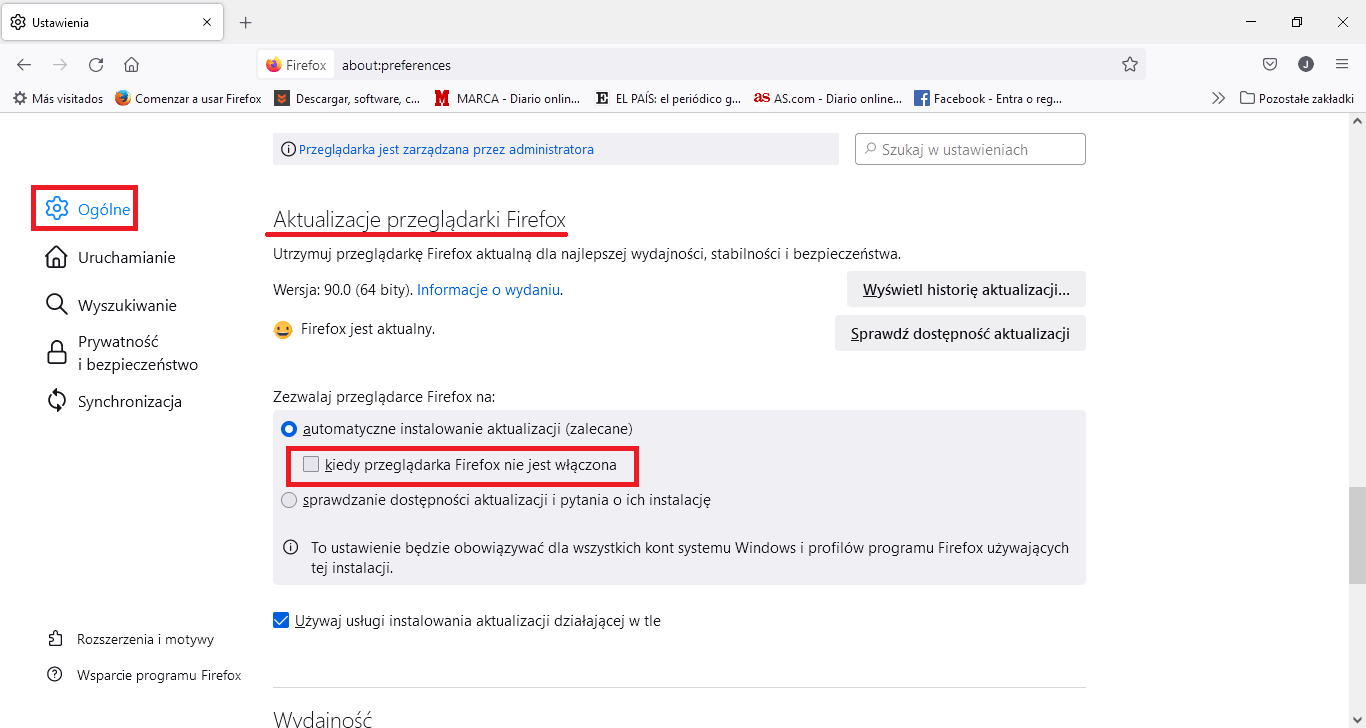Image resolution: width=1366 pixels, height=728 pixels.
Task: Reload the current page
Action: [x=96, y=65]
